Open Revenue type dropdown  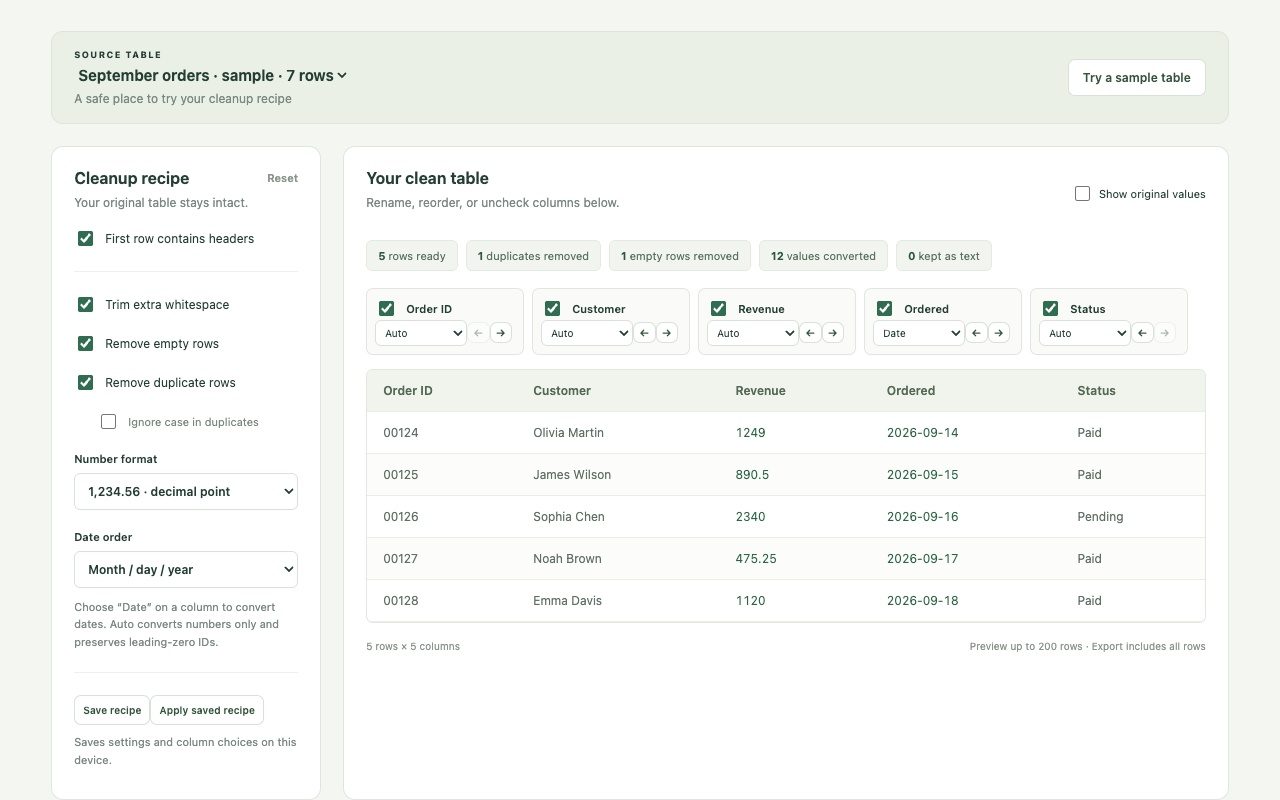point(753,333)
